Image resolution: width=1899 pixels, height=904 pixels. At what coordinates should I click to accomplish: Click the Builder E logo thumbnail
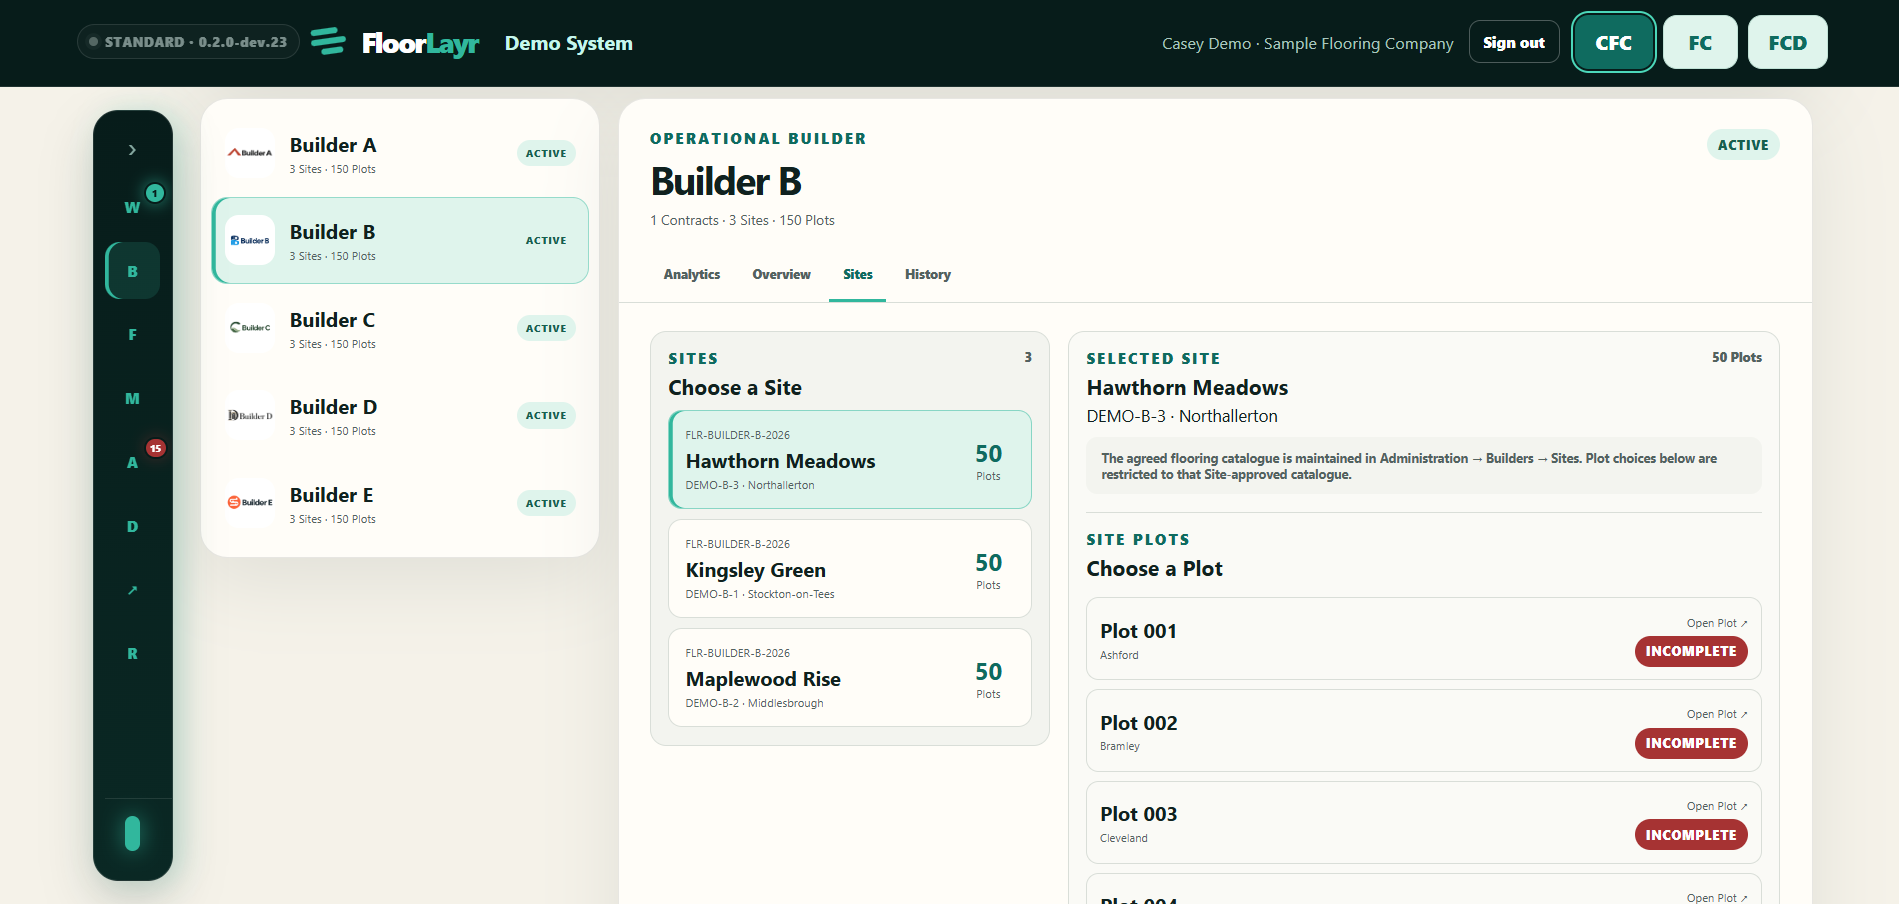point(250,502)
